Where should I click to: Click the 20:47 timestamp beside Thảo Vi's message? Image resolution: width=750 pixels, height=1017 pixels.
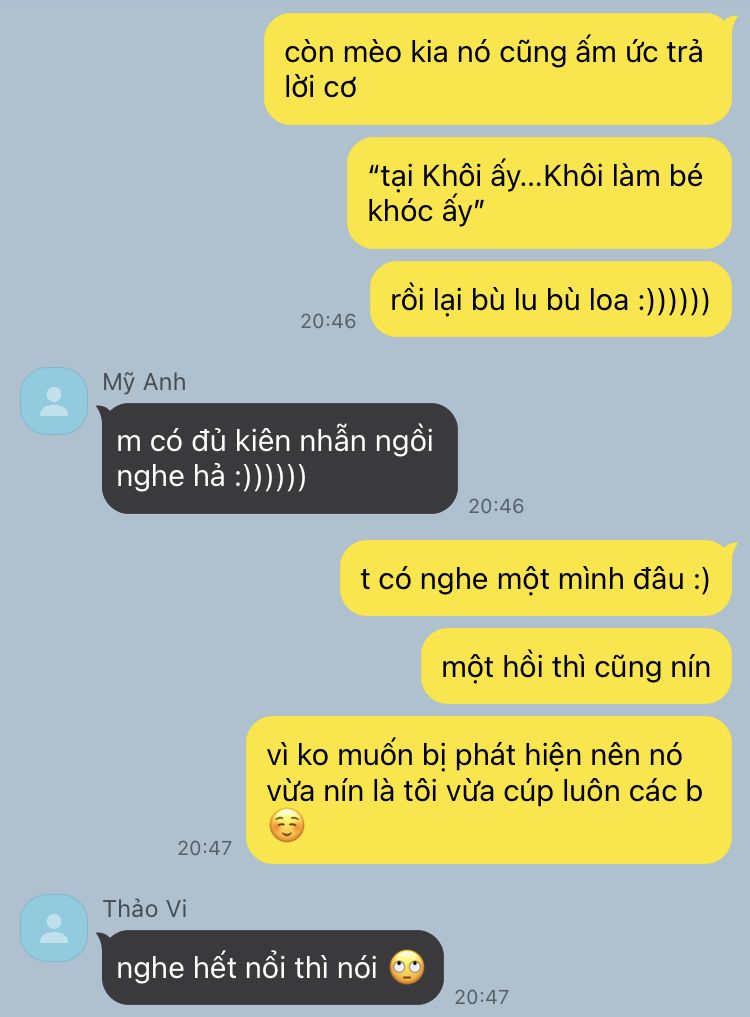click(x=481, y=996)
